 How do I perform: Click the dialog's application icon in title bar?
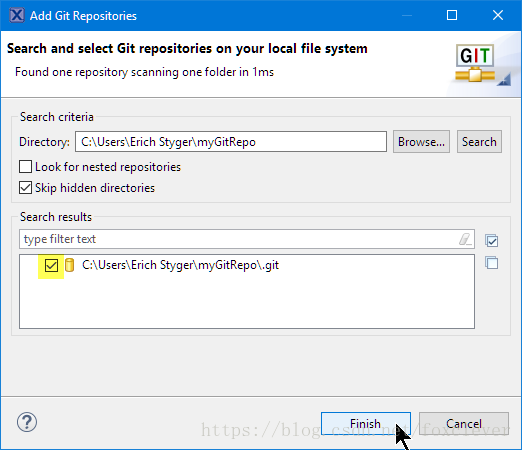pos(17,15)
